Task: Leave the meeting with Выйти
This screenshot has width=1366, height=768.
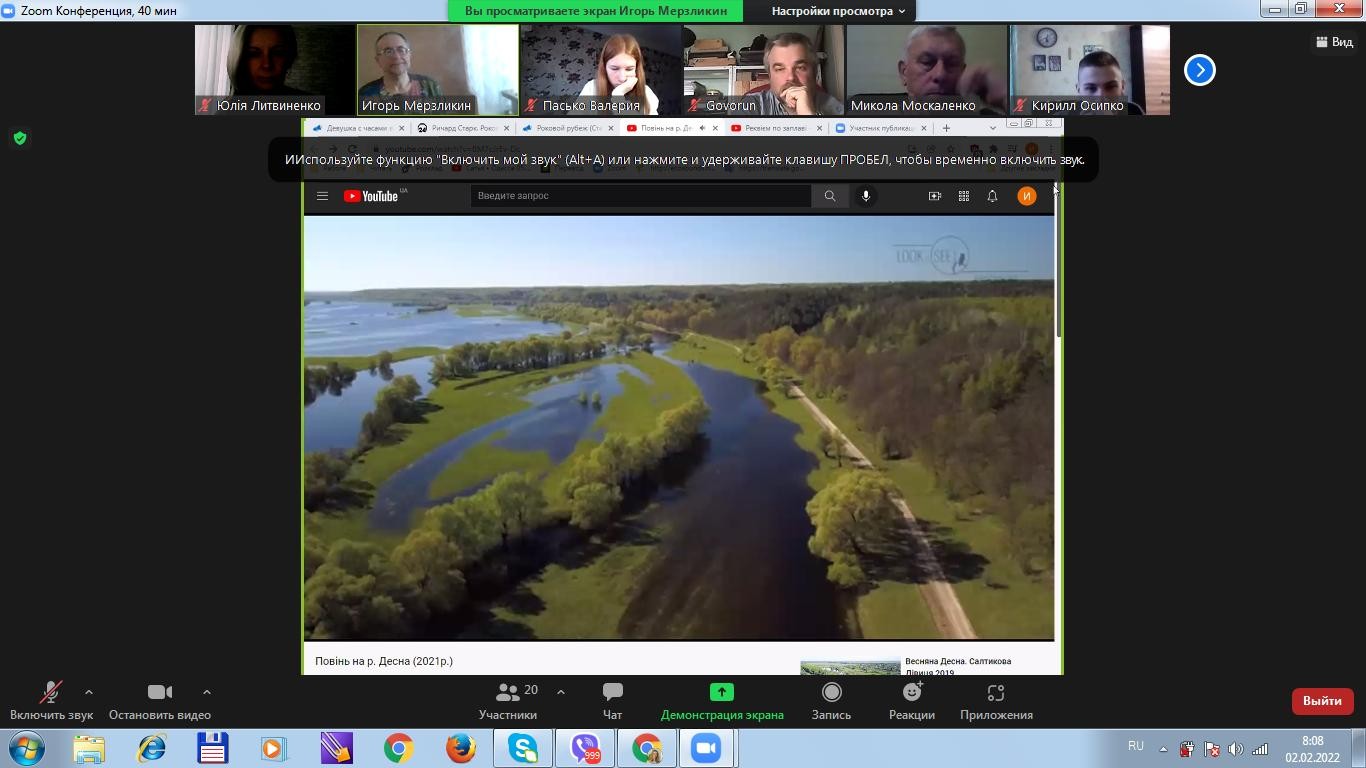Action: 1322,701
